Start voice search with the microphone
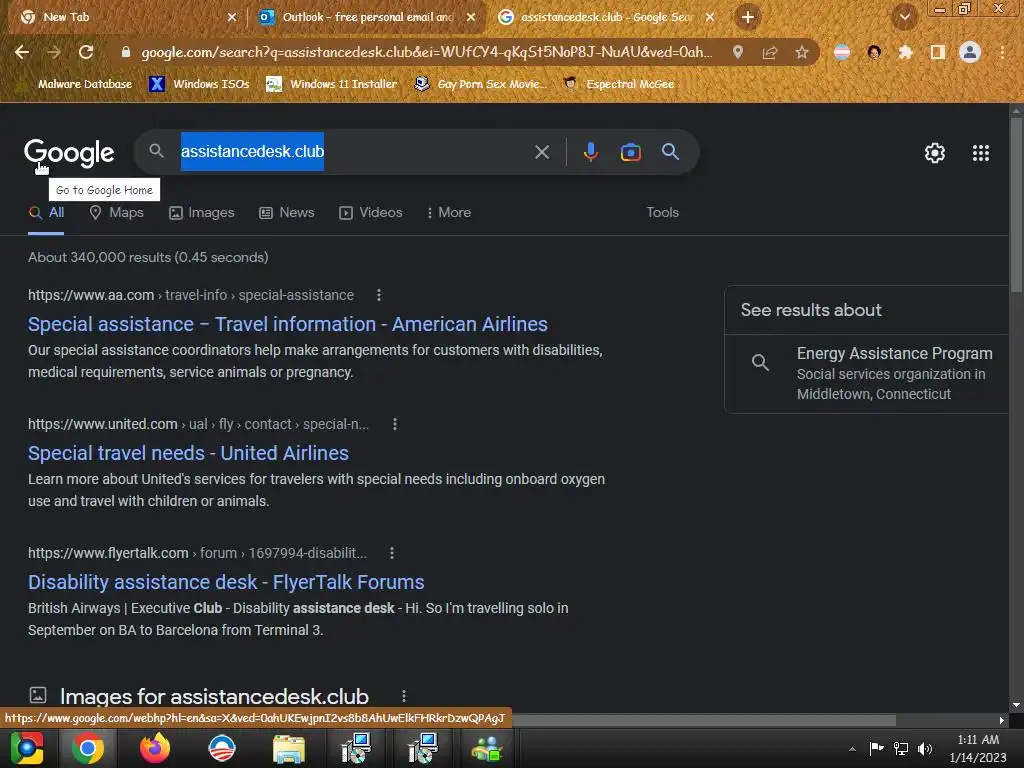Image resolution: width=1024 pixels, height=768 pixels. tap(590, 152)
